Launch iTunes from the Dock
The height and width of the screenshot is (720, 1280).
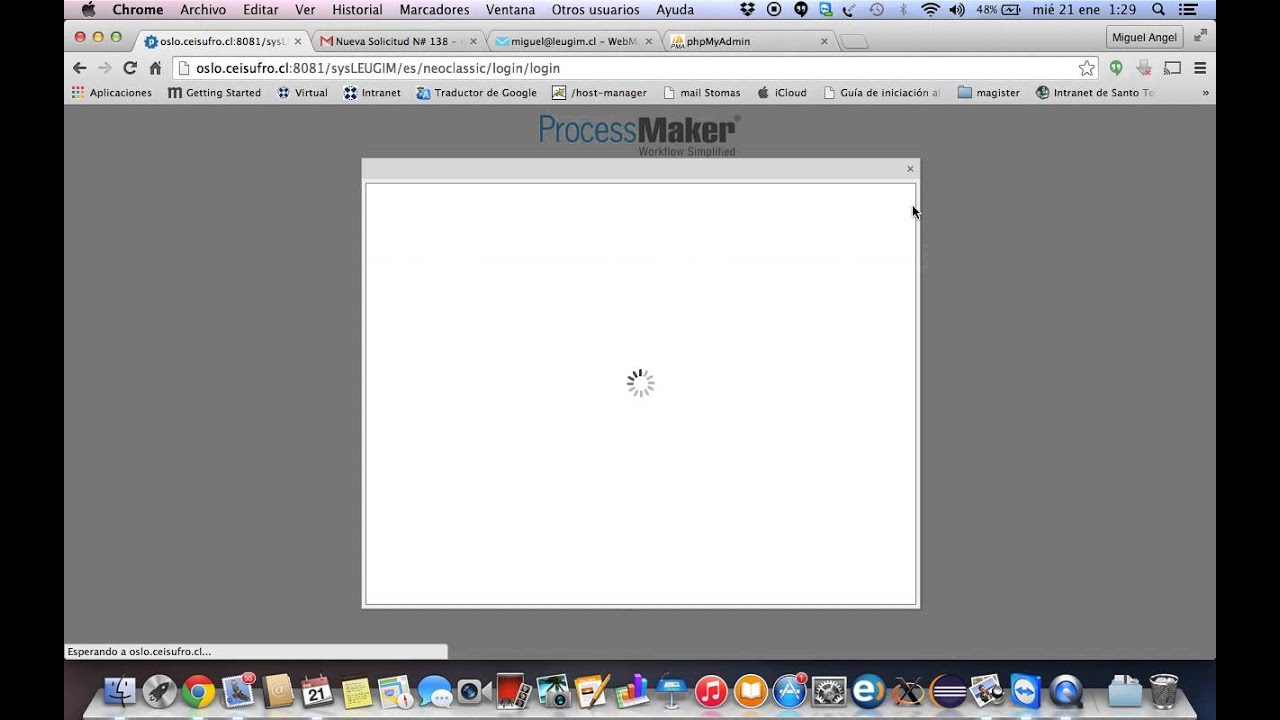pyautogui.click(x=710, y=692)
